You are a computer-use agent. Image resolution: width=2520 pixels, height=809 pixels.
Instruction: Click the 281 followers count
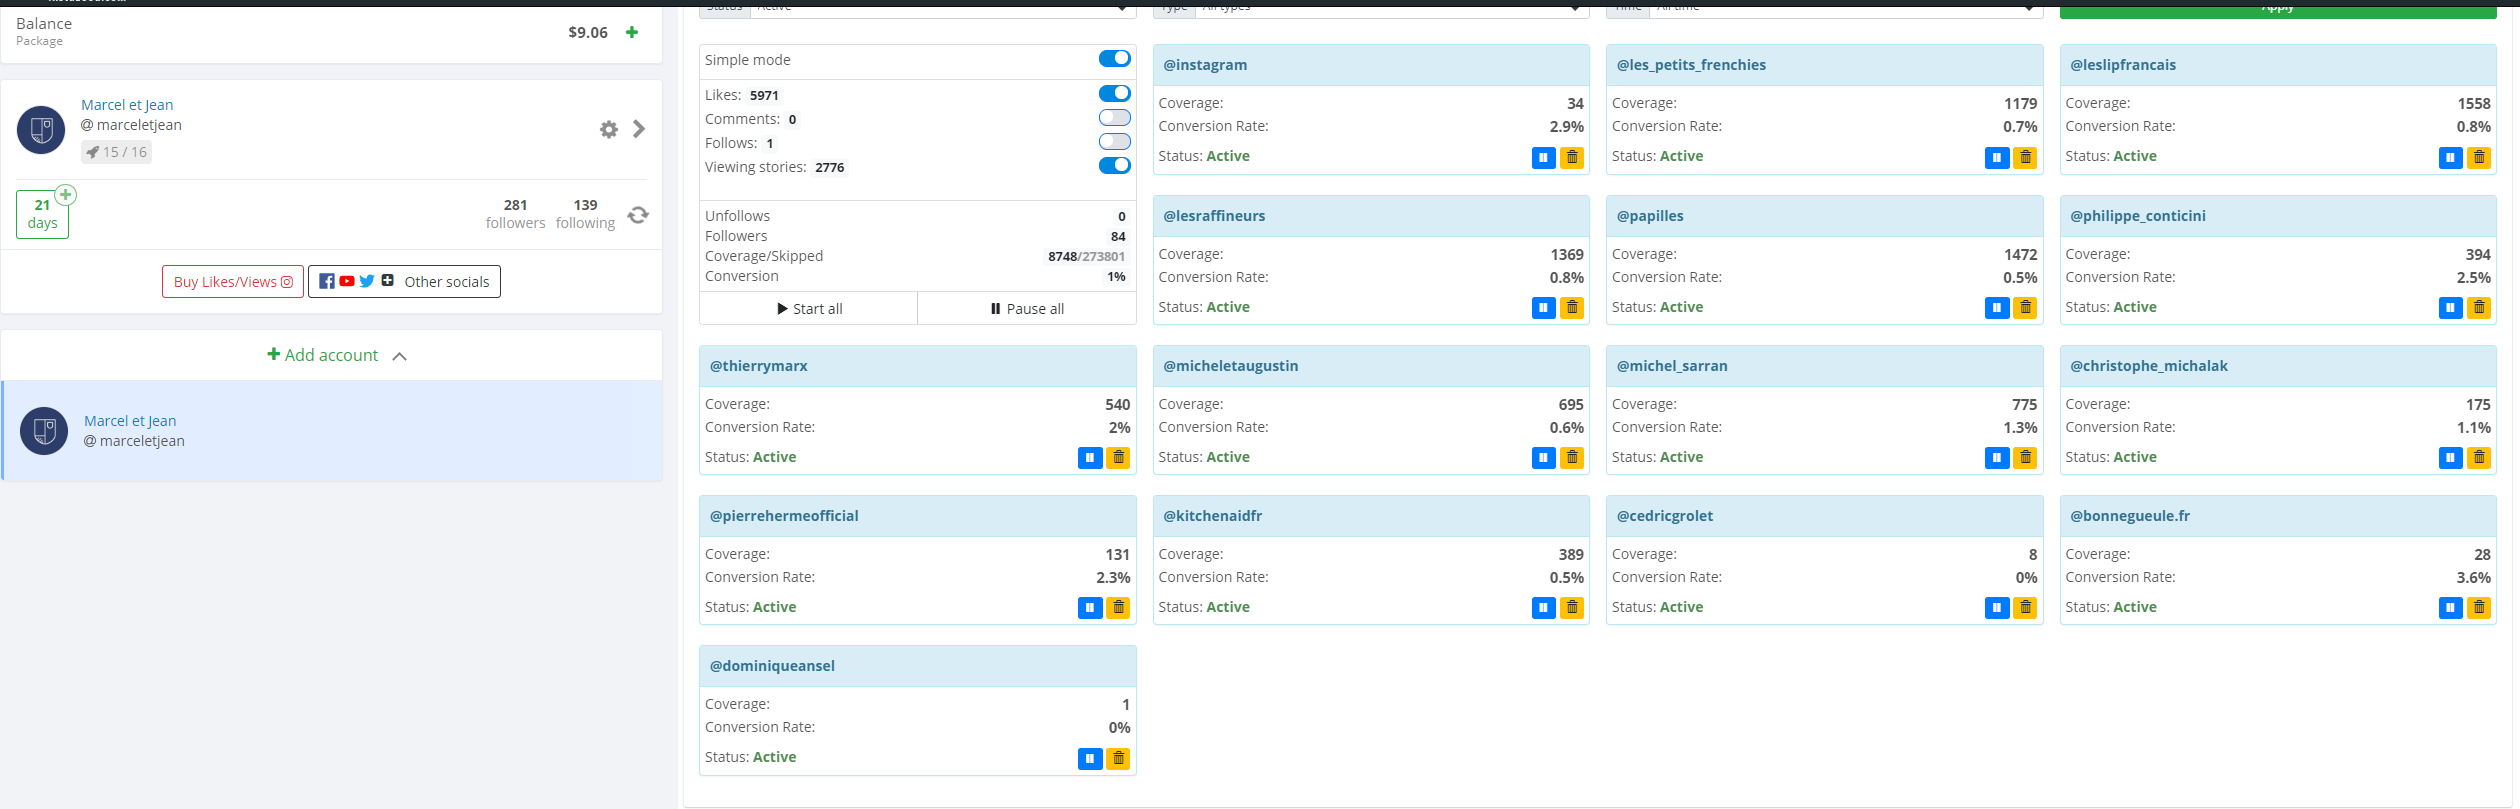515,214
